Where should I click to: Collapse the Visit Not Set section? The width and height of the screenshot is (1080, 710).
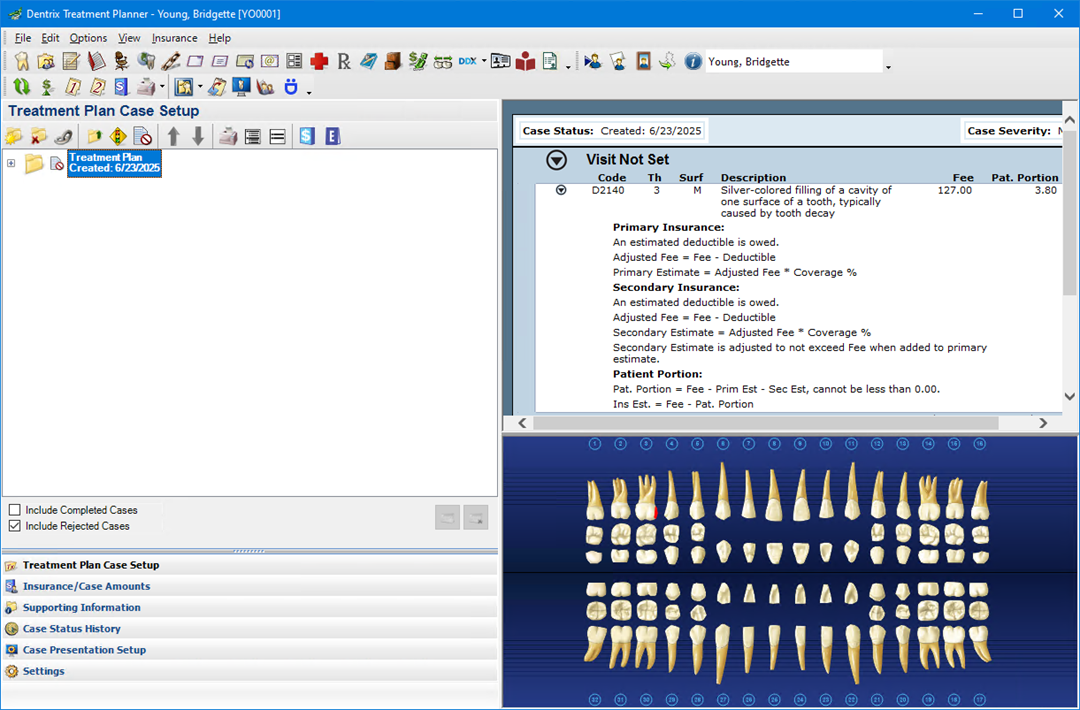point(556,160)
